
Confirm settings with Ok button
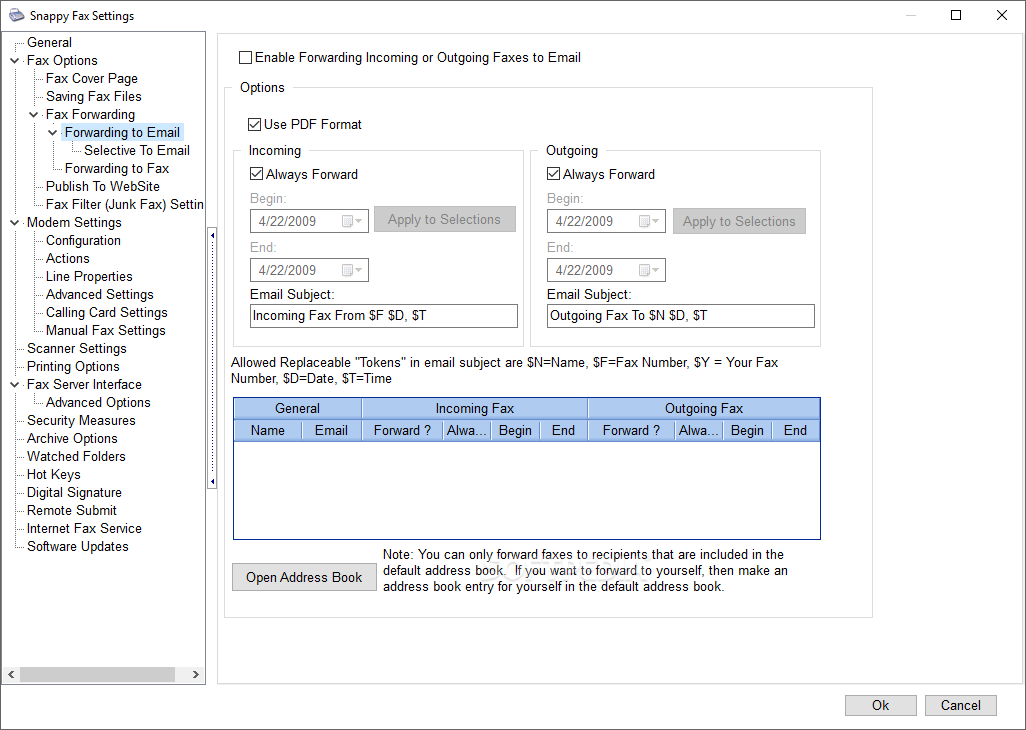881,705
